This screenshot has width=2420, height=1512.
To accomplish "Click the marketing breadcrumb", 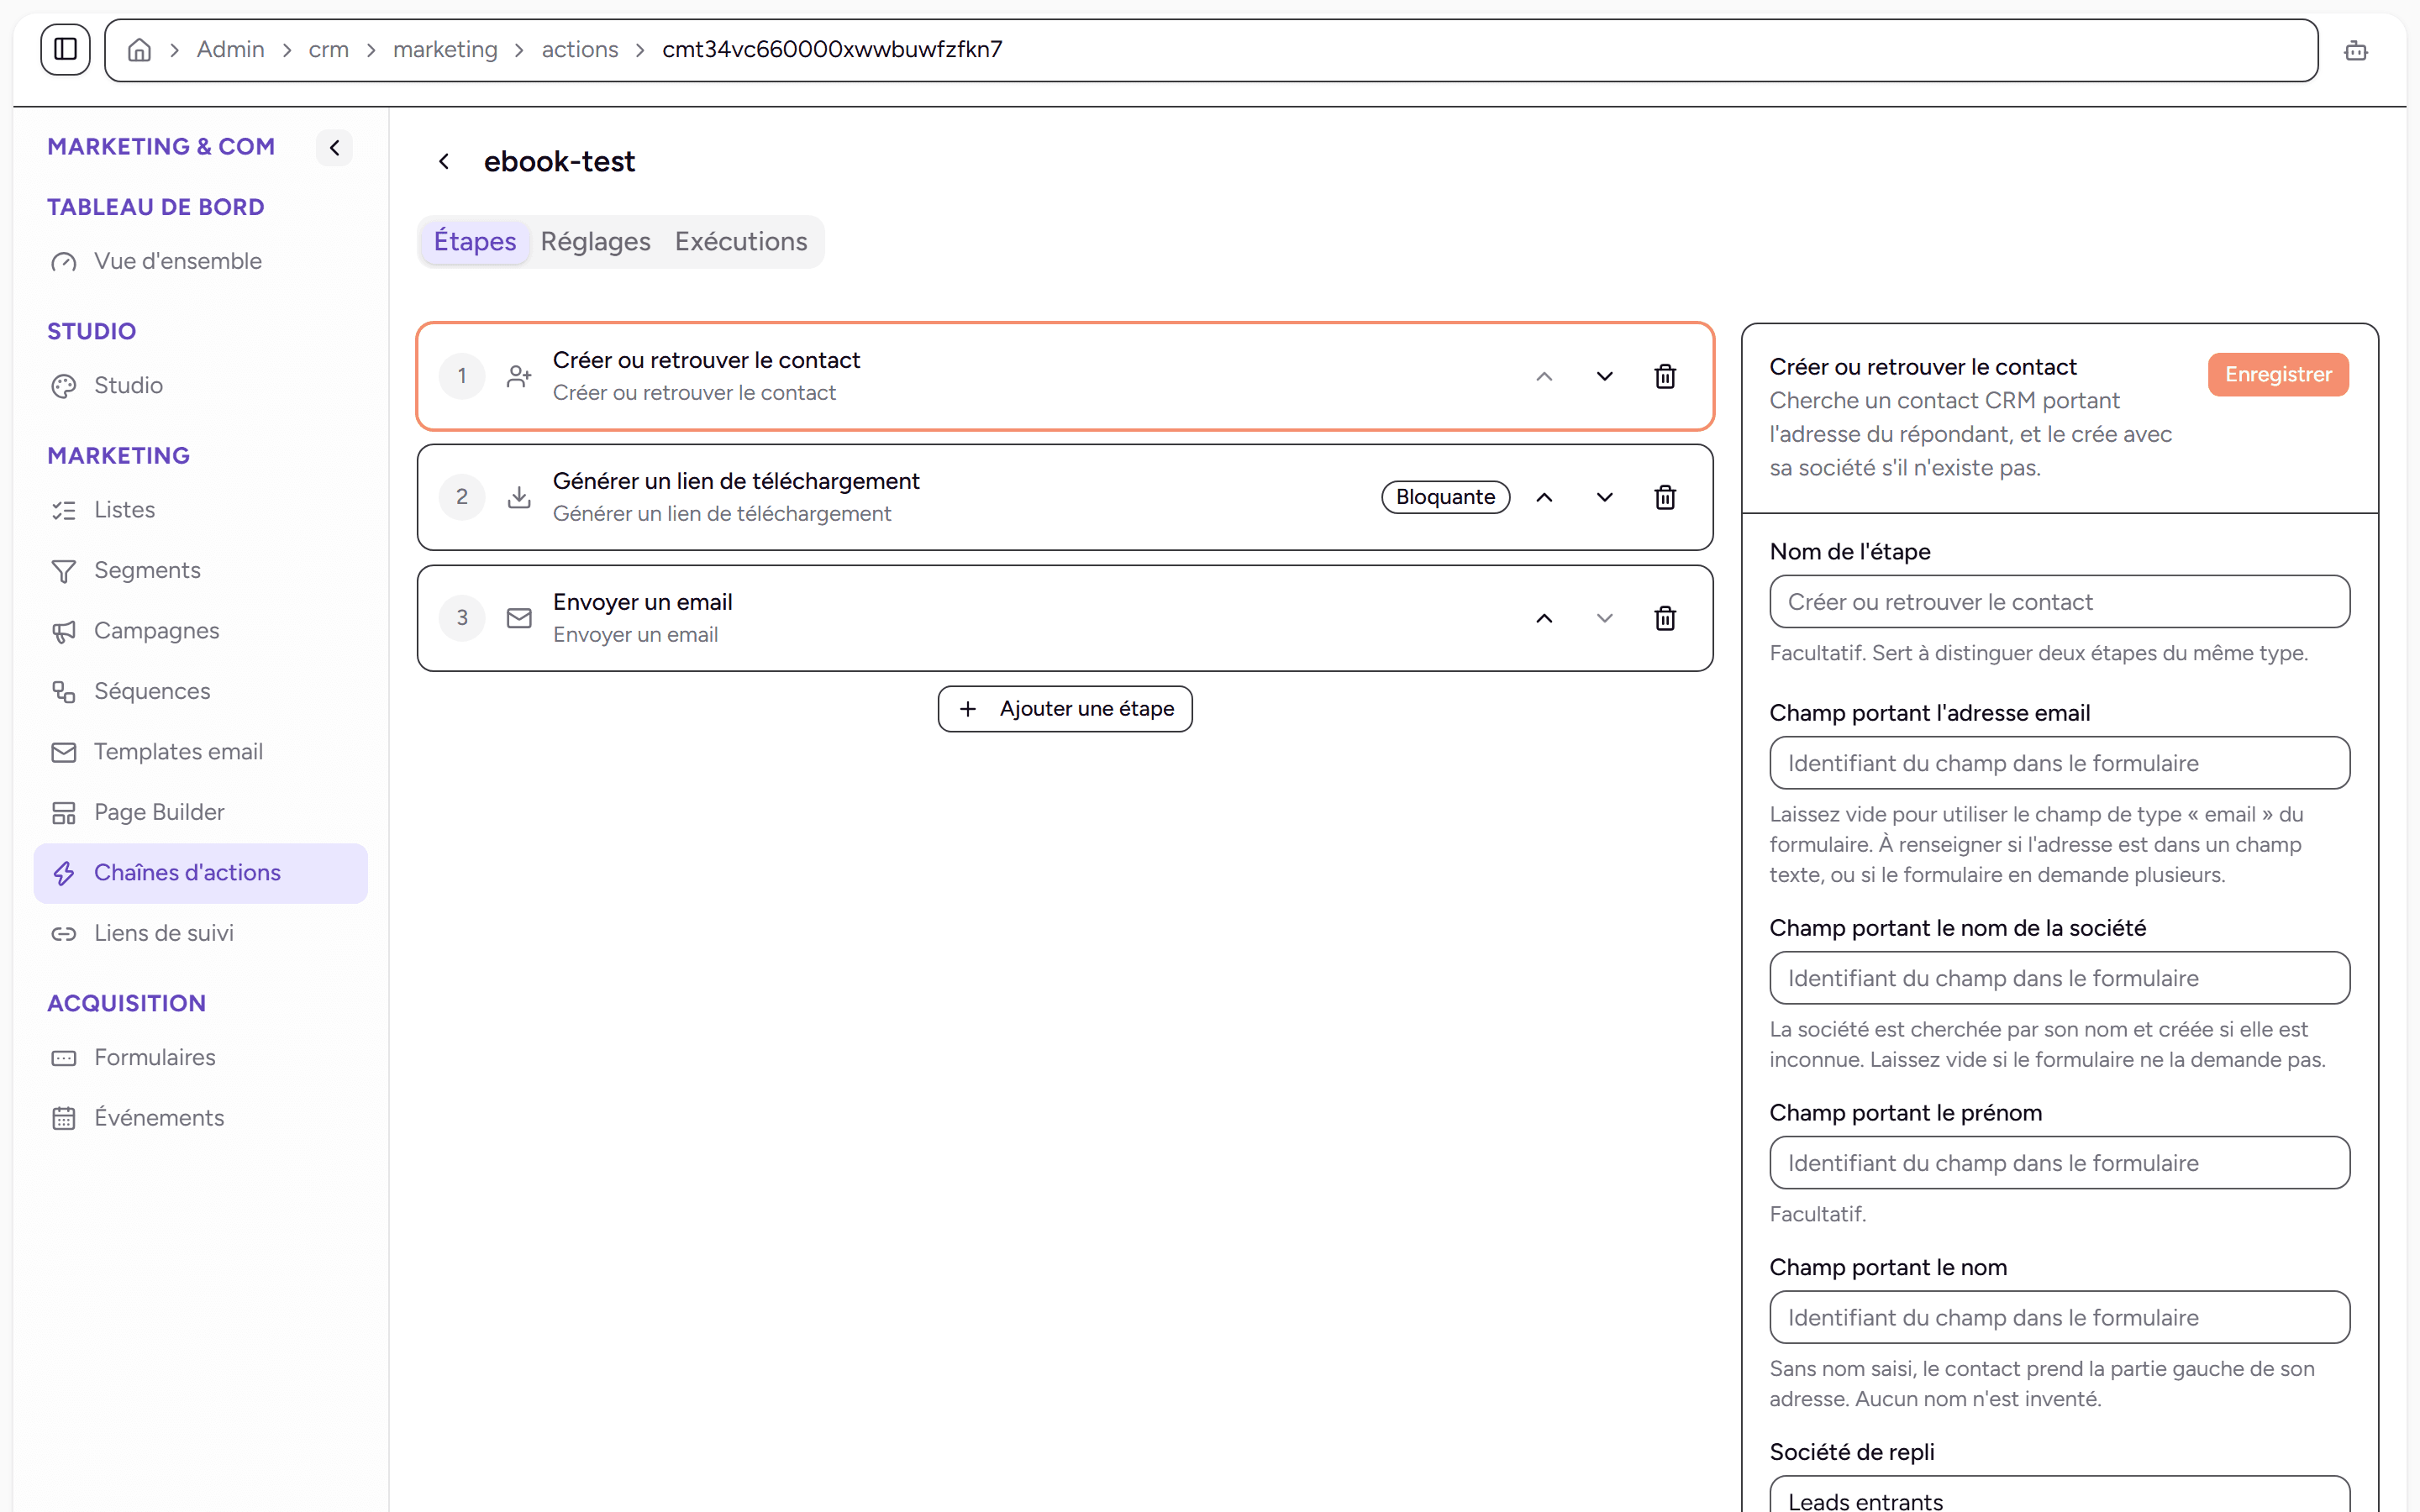I will pos(445,50).
